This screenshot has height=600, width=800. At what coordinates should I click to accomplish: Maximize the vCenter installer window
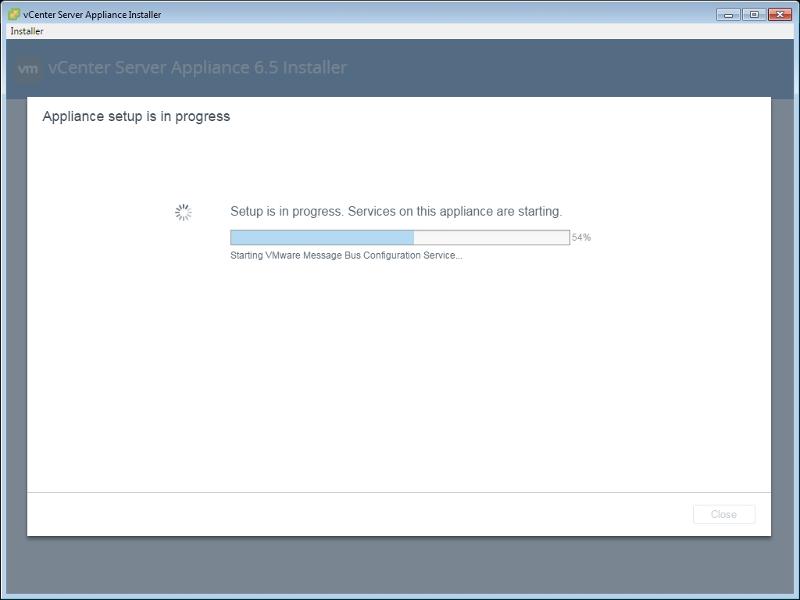pos(754,15)
